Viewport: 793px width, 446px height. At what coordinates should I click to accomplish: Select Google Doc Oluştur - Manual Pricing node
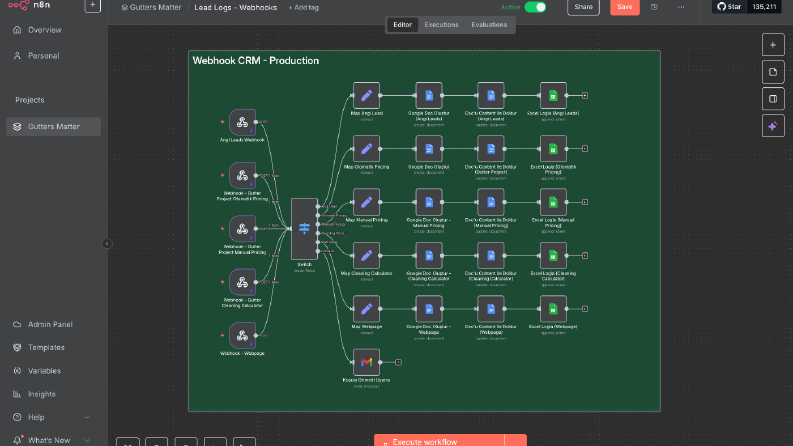(428, 202)
